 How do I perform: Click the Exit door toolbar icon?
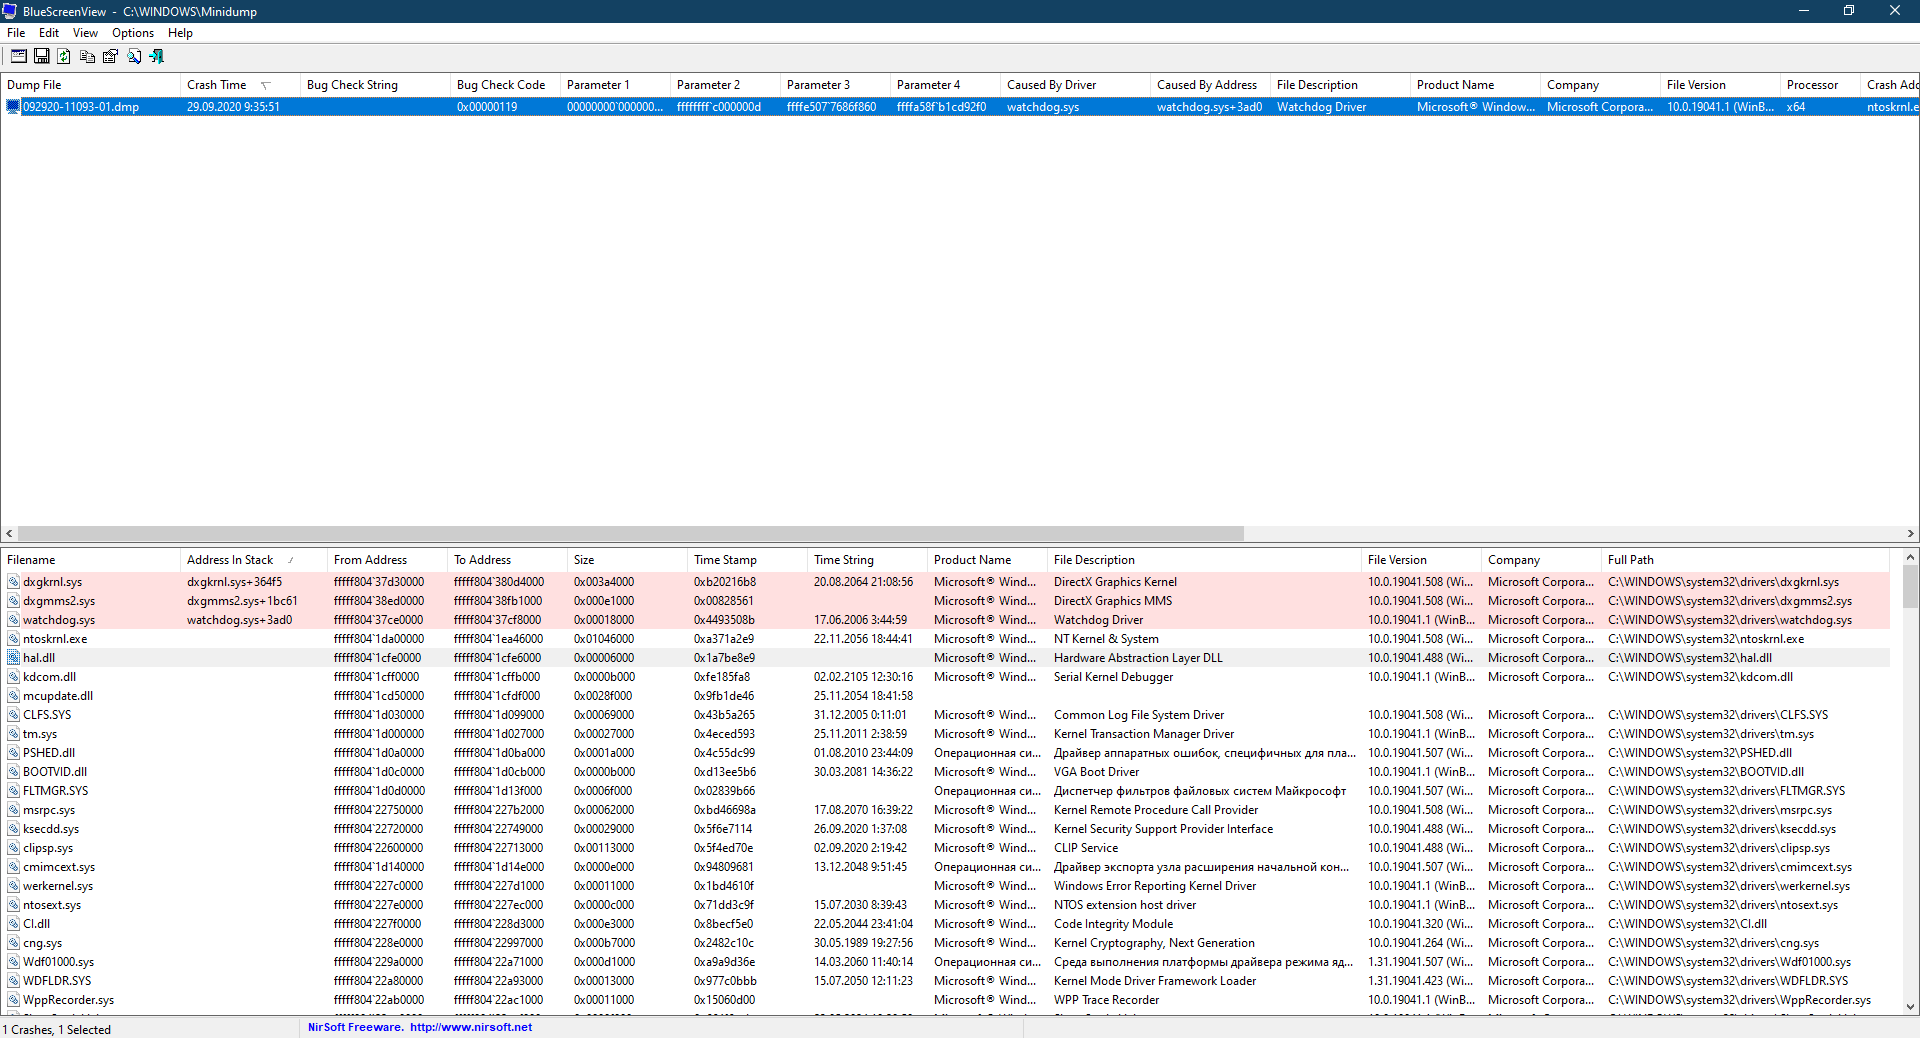tap(157, 57)
